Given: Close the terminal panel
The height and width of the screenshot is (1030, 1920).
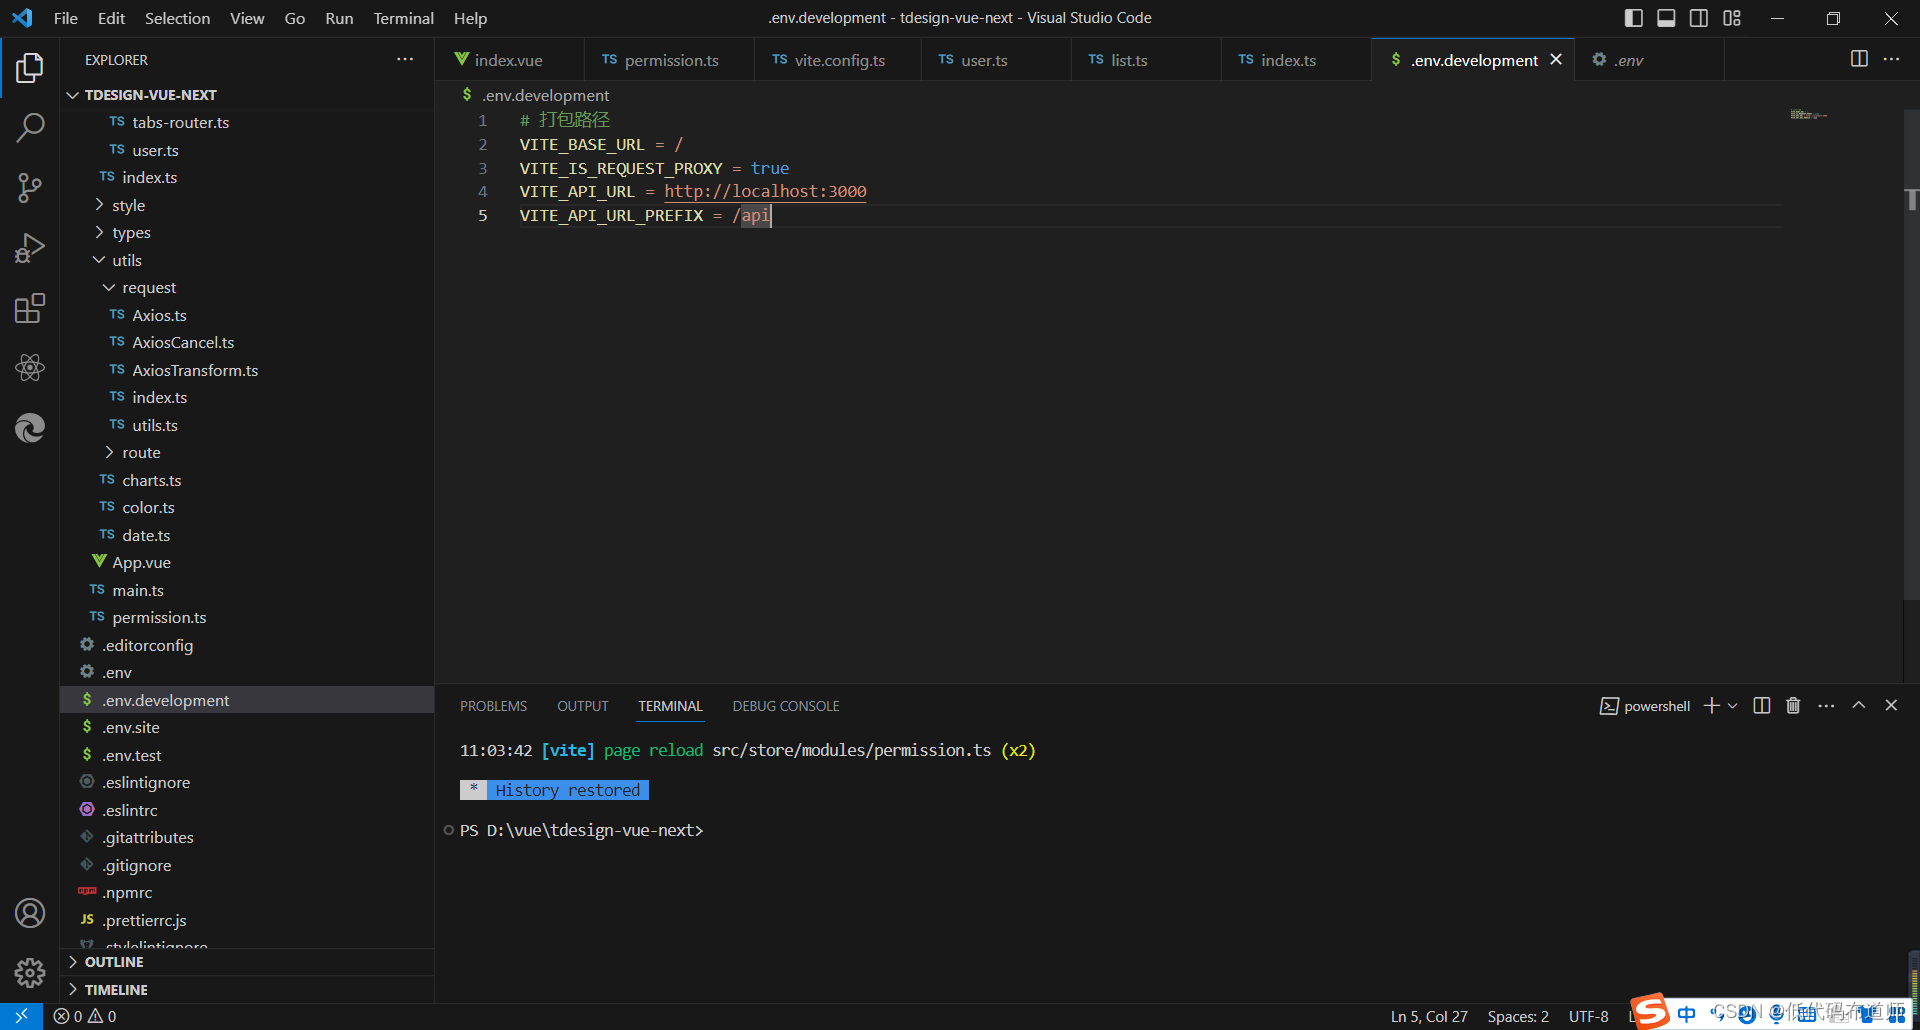Looking at the screenshot, I should tap(1891, 705).
